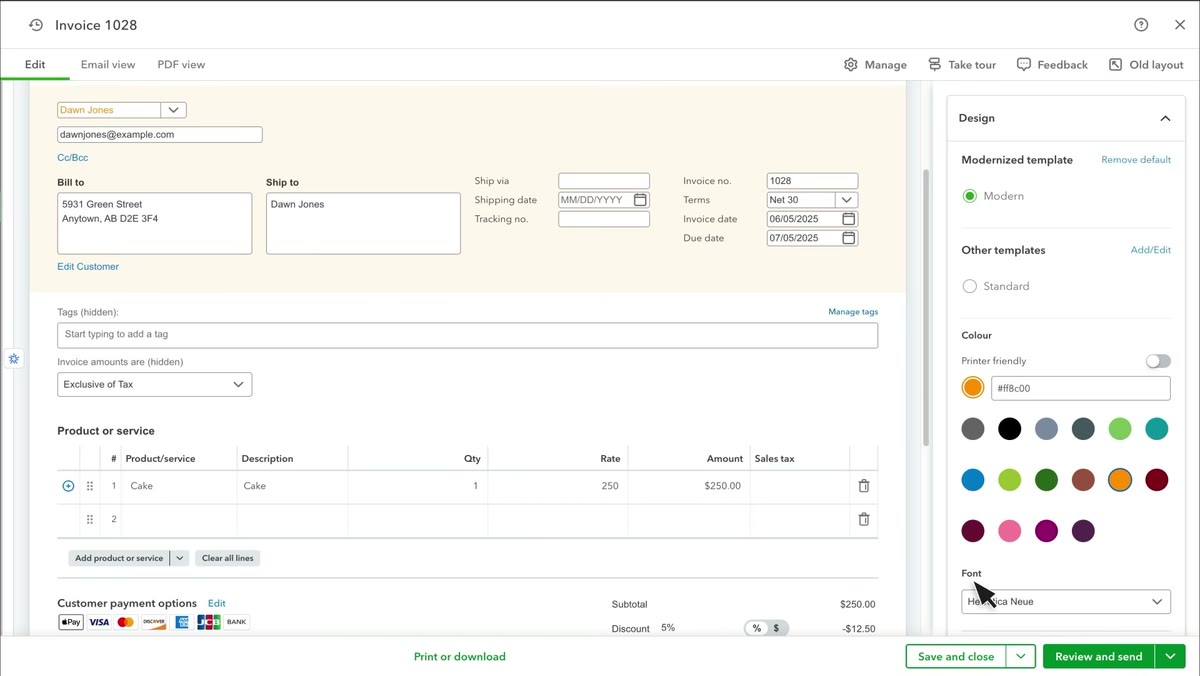This screenshot has height=676, width=1200.
Task: Open the Terms Net 30 dropdown
Action: point(847,200)
